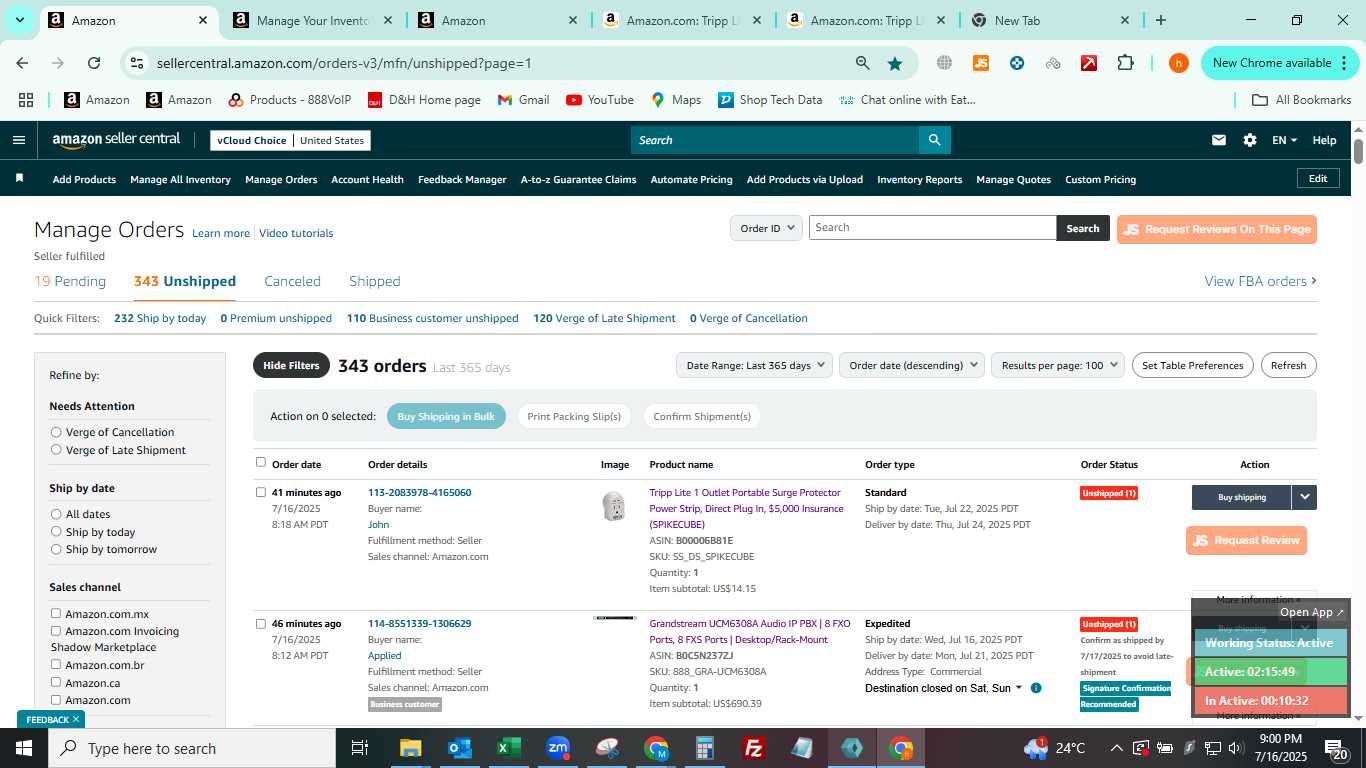1366x768 pixels.
Task: Switch to the Pending orders tab
Action: tap(70, 281)
